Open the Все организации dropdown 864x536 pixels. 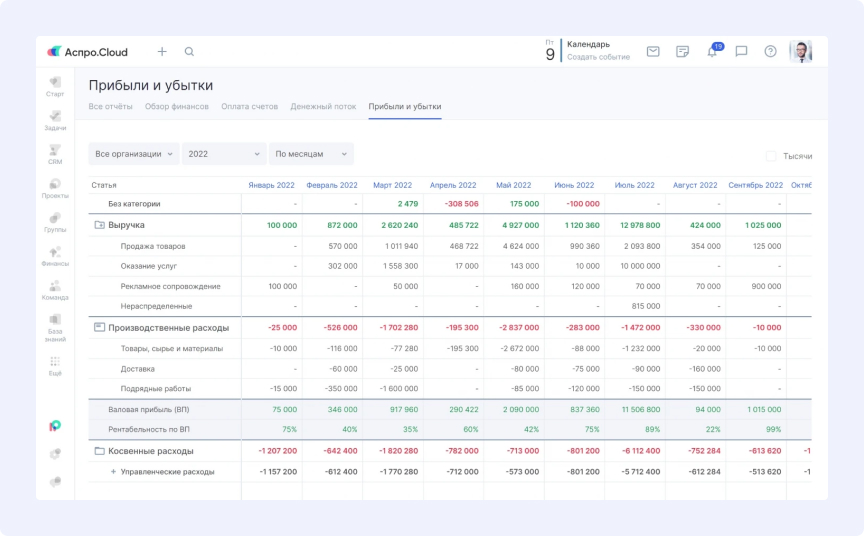pyautogui.click(x=134, y=154)
